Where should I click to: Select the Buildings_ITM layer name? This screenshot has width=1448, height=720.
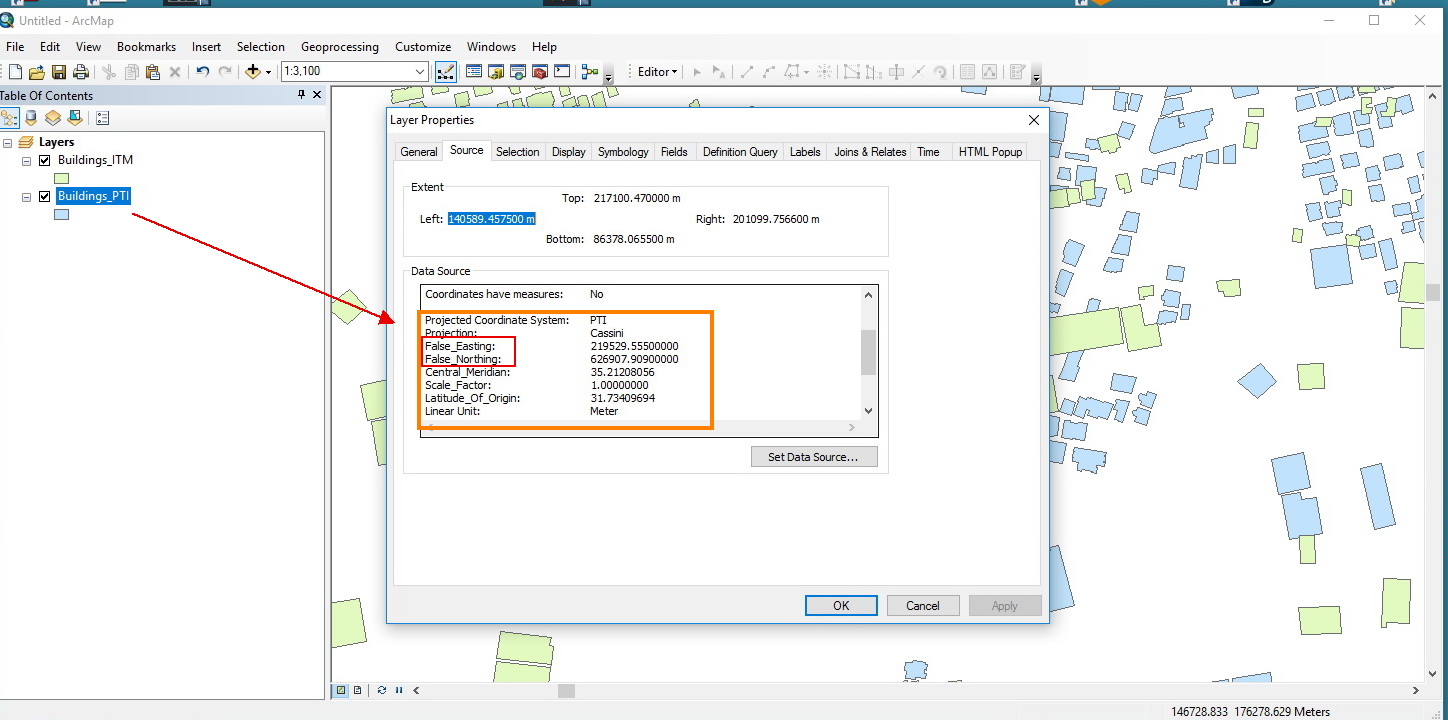[95, 160]
